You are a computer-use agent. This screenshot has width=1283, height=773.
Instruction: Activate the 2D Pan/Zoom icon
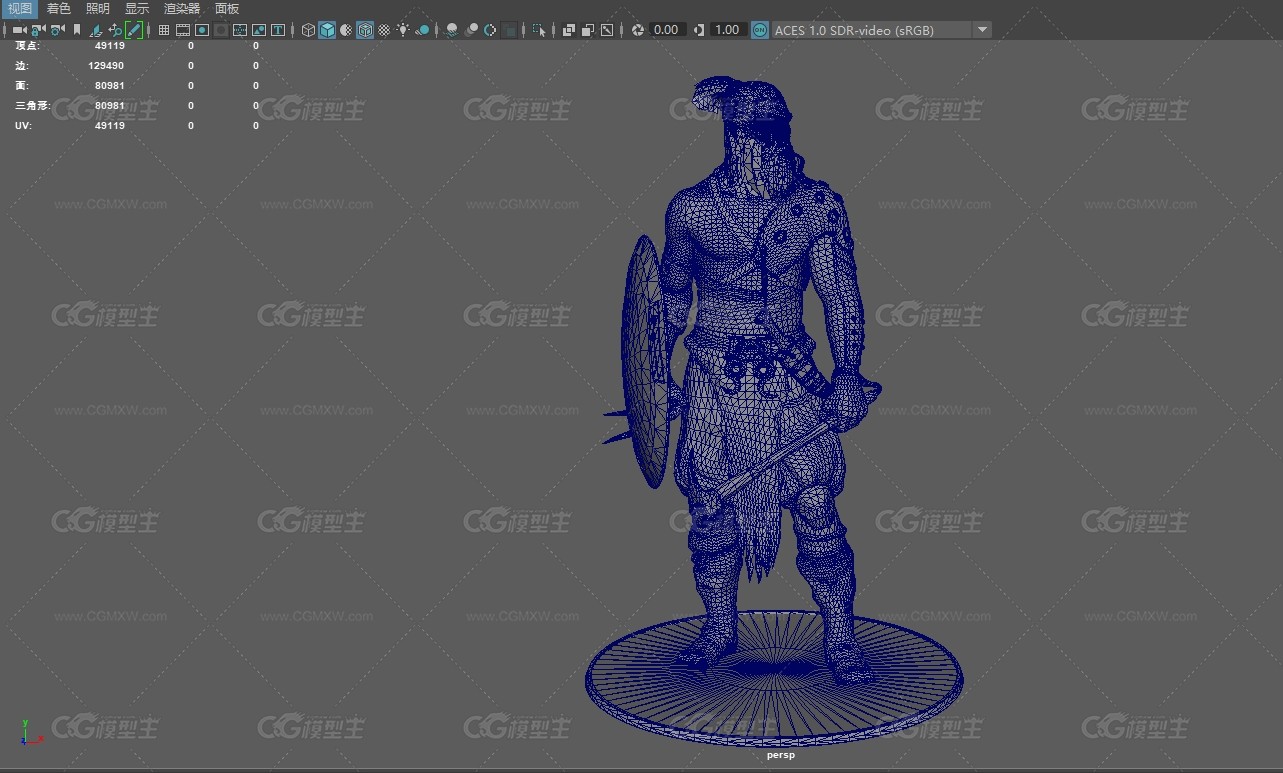tap(115, 30)
